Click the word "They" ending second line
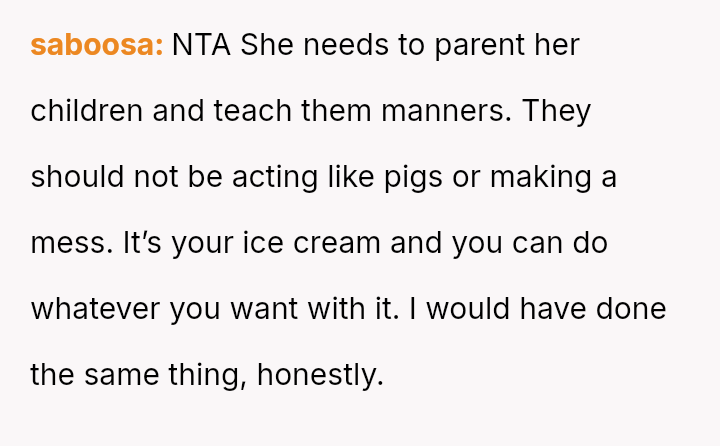 557,111
